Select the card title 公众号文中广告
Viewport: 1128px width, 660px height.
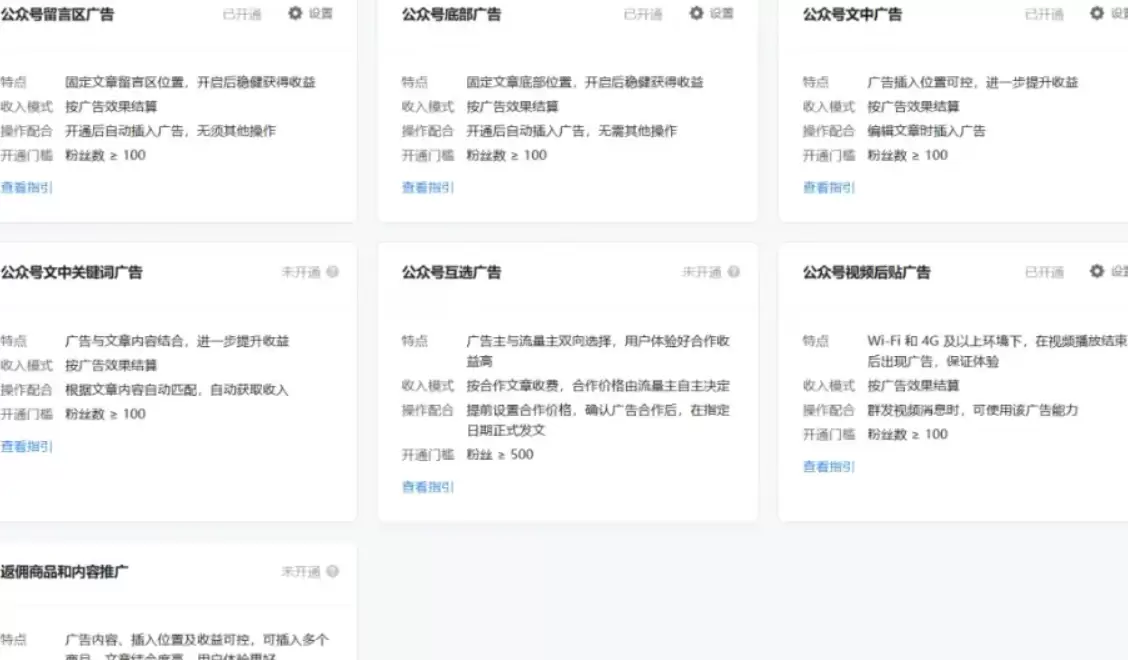pos(852,14)
